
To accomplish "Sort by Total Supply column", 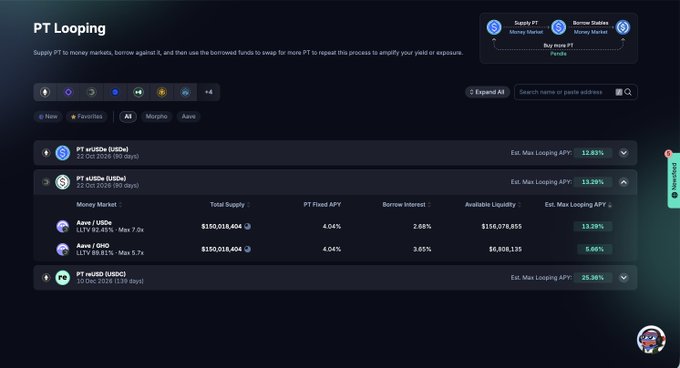I will point(230,205).
